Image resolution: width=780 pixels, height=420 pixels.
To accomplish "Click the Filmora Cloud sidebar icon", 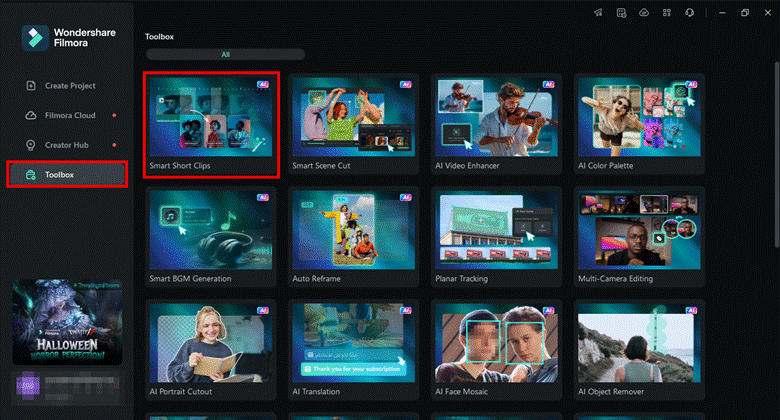I will (x=31, y=115).
